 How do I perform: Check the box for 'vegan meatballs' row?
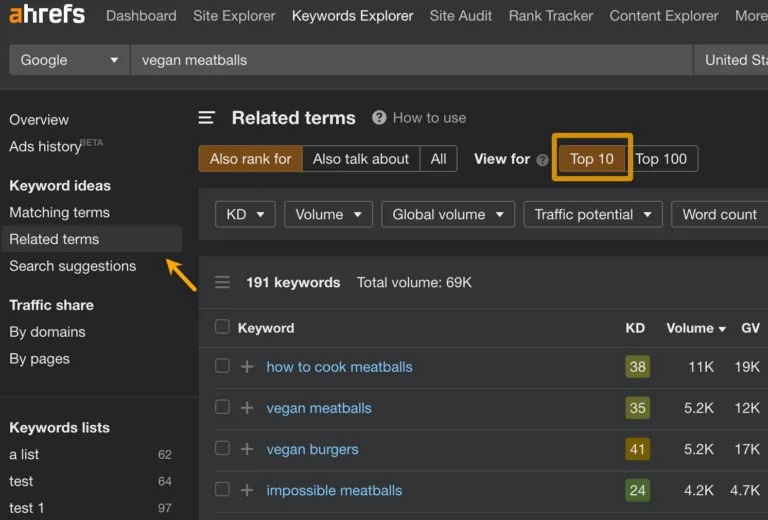pyautogui.click(x=222, y=407)
